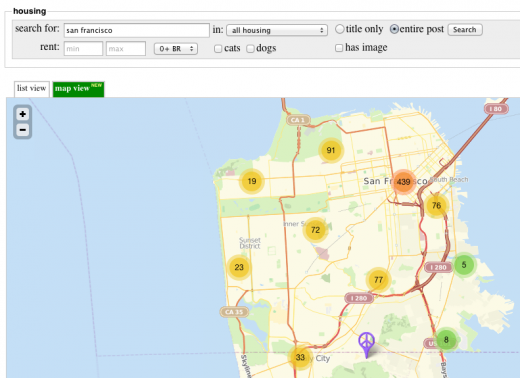Open the green cluster marker labeled 8
Screen dimensions: 520x378
pos(446,340)
